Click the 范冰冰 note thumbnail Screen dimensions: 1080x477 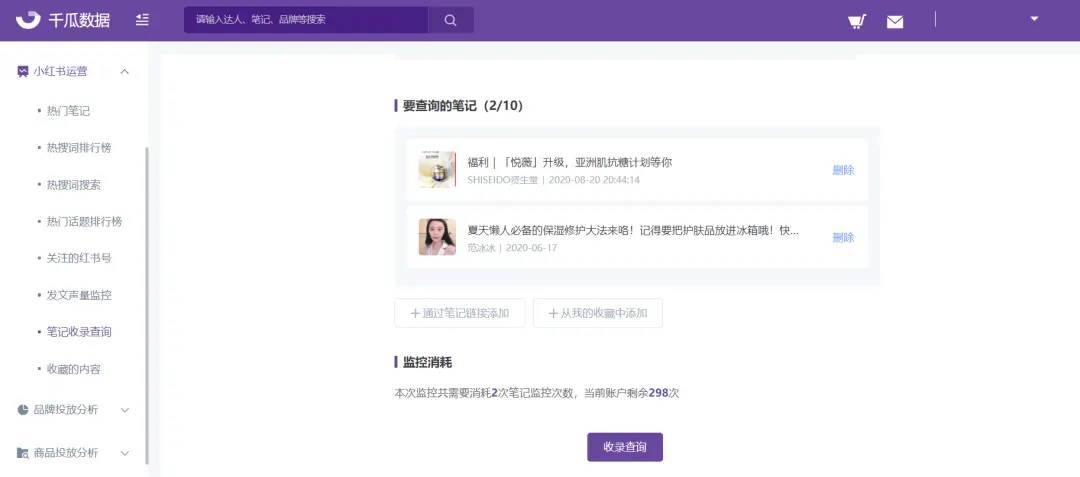tap(437, 237)
